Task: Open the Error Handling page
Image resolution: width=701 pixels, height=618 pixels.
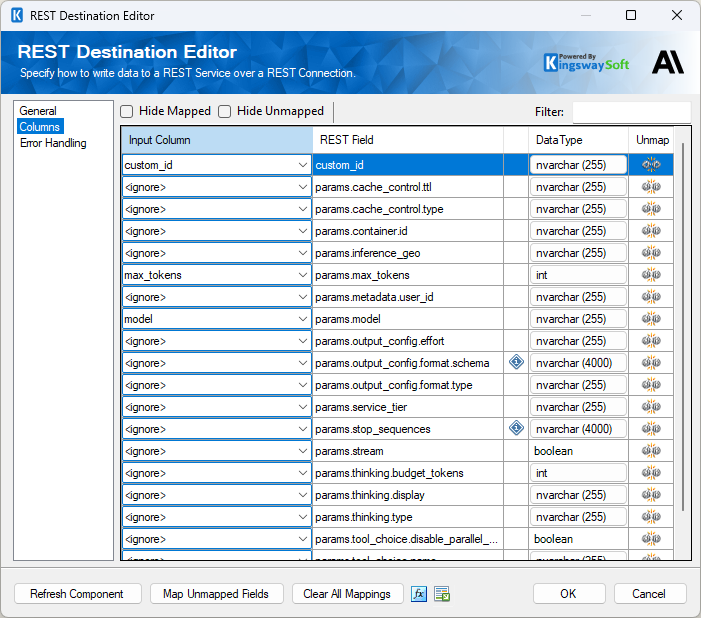Action: pyautogui.click(x=53, y=143)
